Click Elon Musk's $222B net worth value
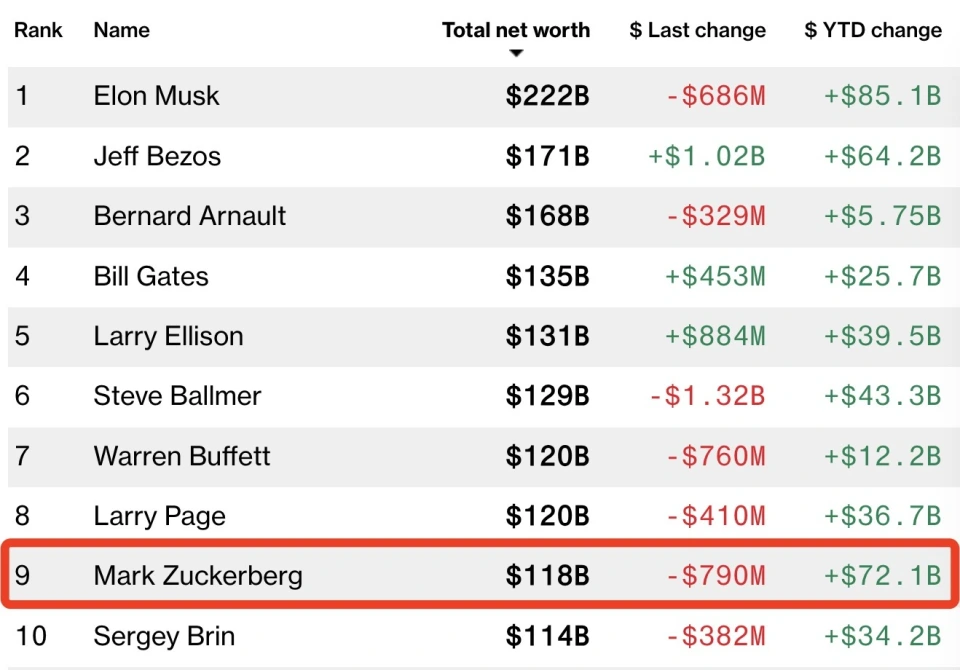The height and width of the screenshot is (670, 960). pos(547,96)
